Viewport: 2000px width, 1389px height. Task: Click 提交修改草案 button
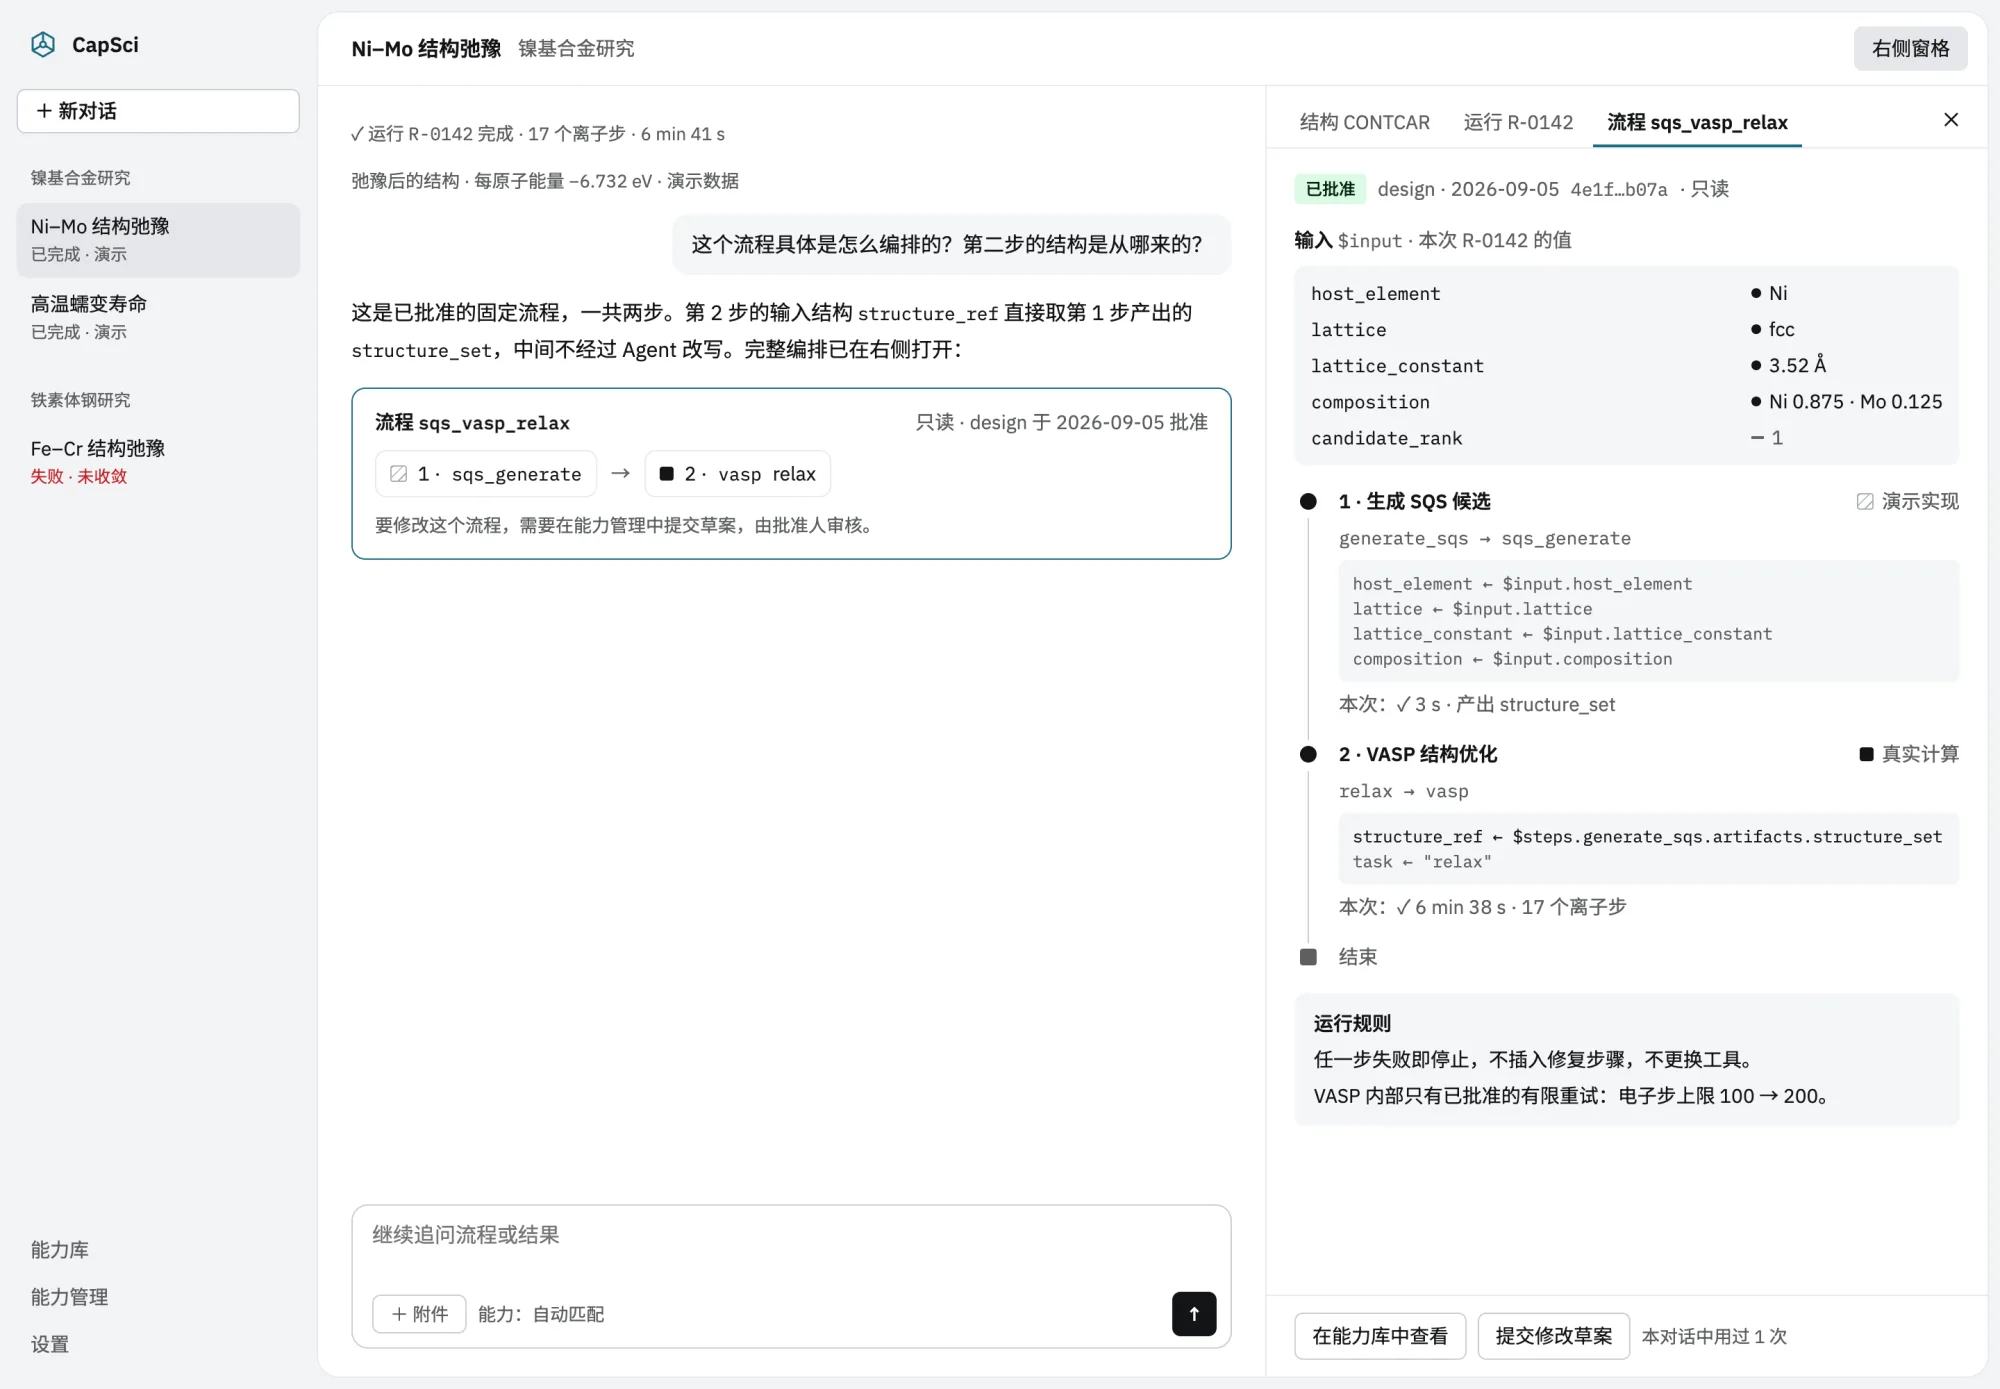(x=1554, y=1336)
